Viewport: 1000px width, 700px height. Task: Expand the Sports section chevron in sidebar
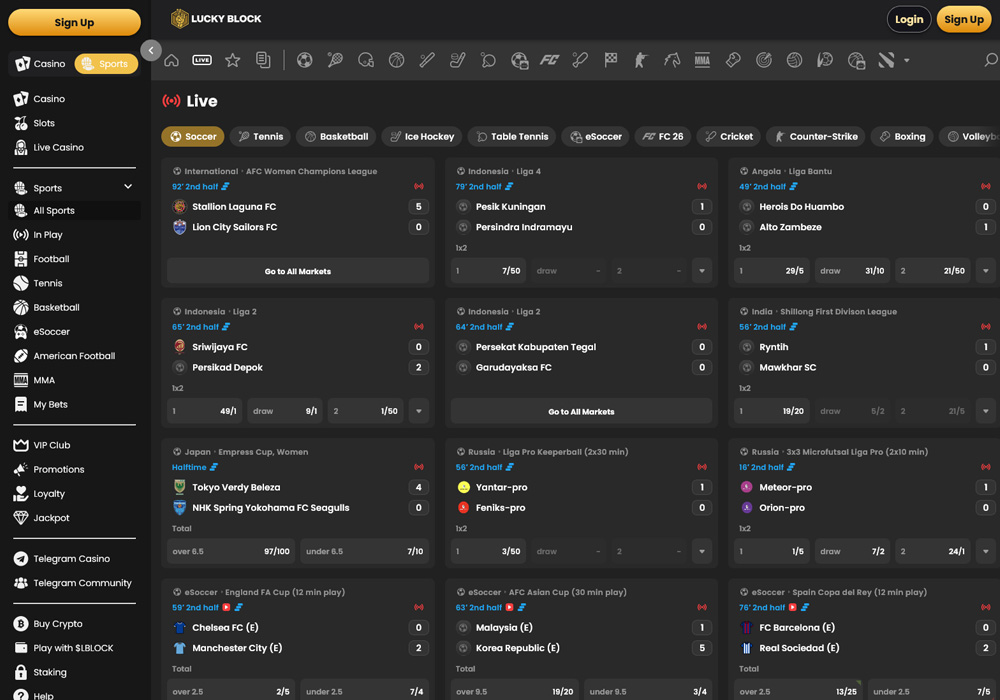pos(128,187)
